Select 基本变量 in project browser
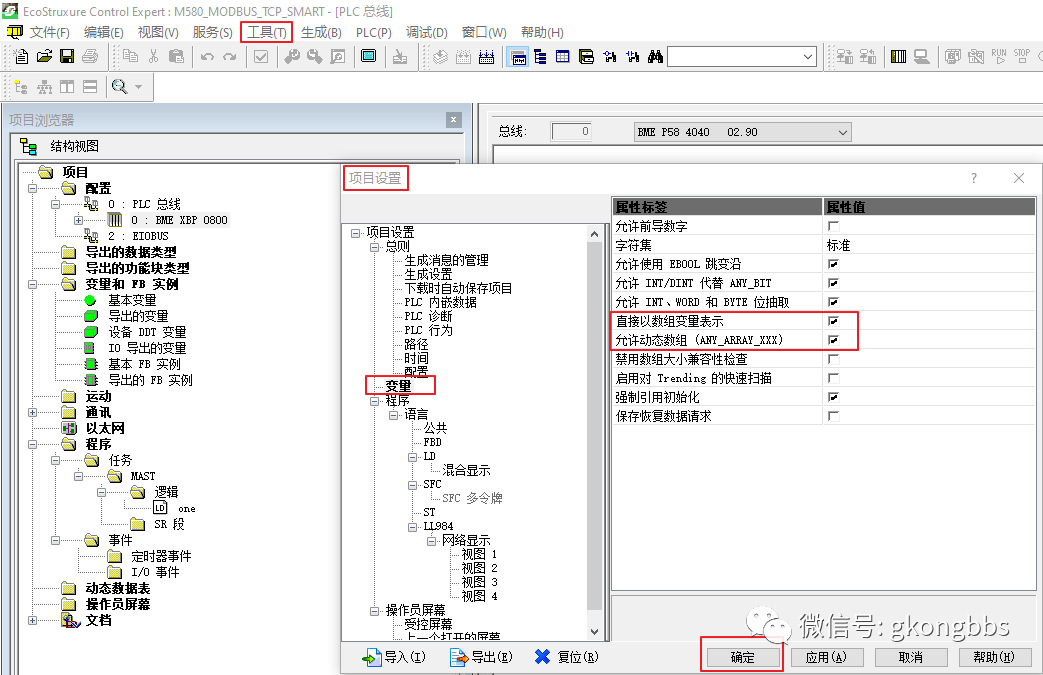The height and width of the screenshot is (675, 1043). 132,301
